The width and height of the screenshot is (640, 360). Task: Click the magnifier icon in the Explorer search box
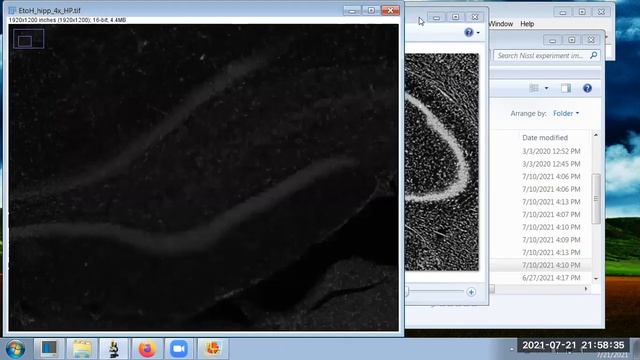(x=593, y=56)
